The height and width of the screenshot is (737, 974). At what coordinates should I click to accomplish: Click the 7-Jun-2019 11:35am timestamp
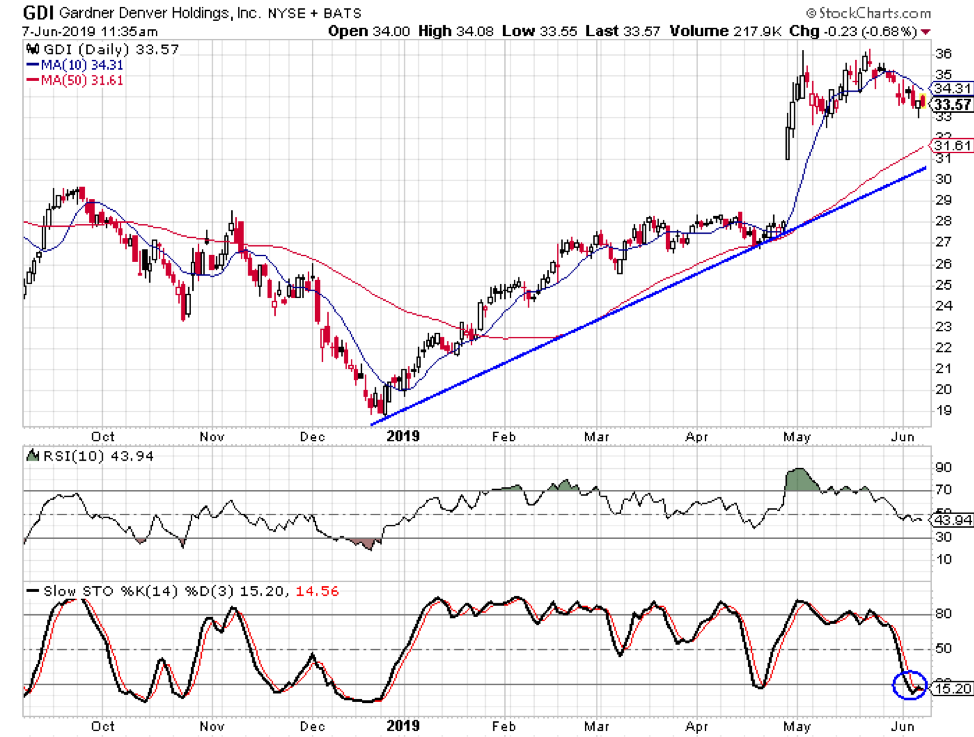[90, 31]
